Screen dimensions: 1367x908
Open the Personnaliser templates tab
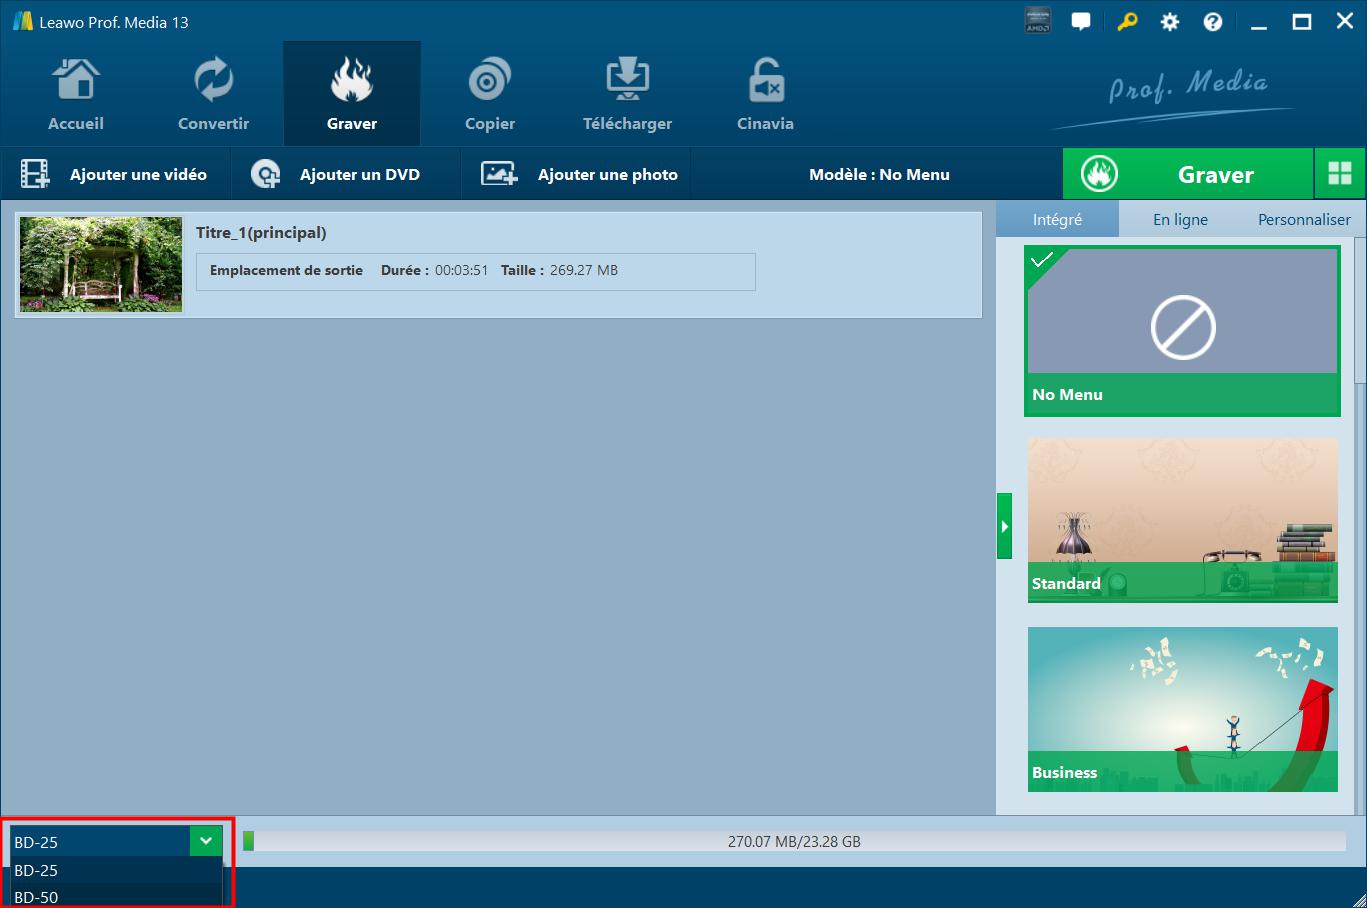[x=1304, y=219]
